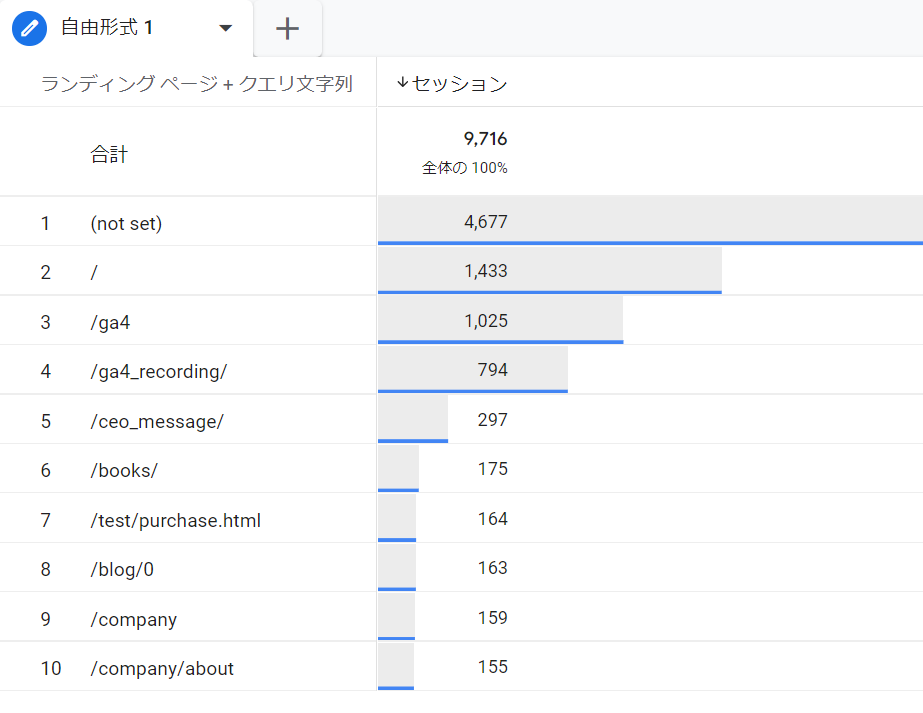Click session value 163
The image size is (923, 713).
tap(493, 568)
